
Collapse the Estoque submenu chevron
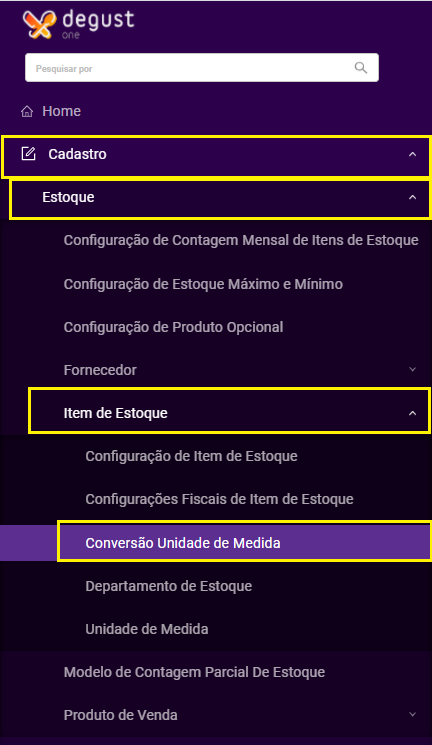(413, 198)
